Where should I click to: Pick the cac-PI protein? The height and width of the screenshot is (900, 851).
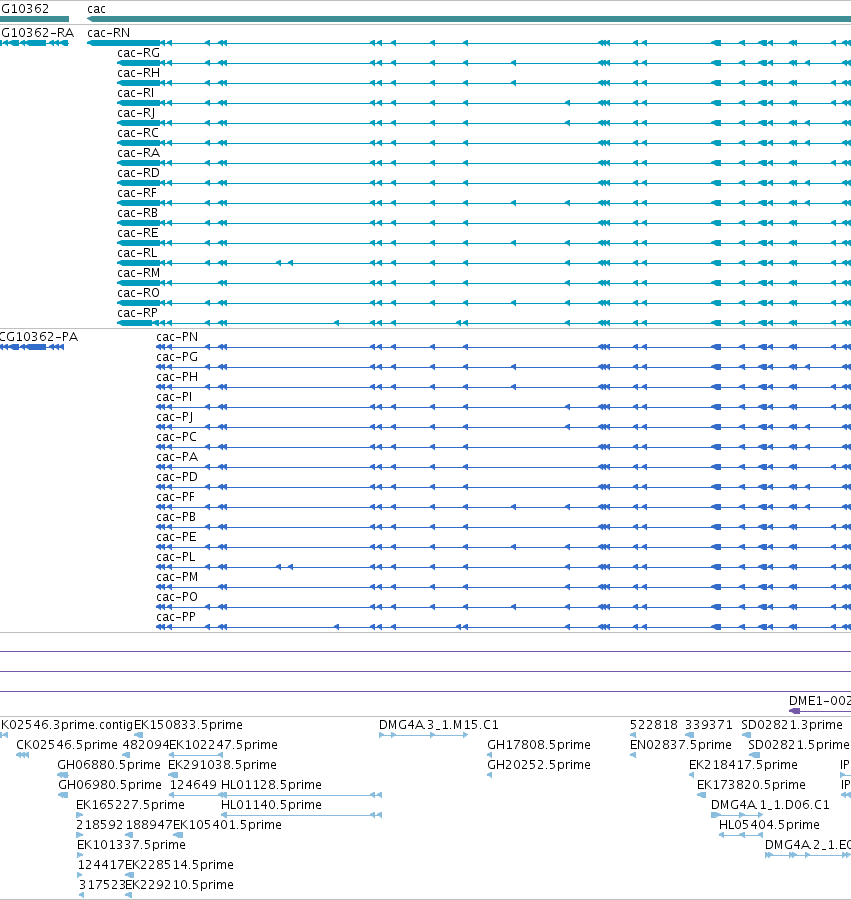pyautogui.click(x=174, y=397)
